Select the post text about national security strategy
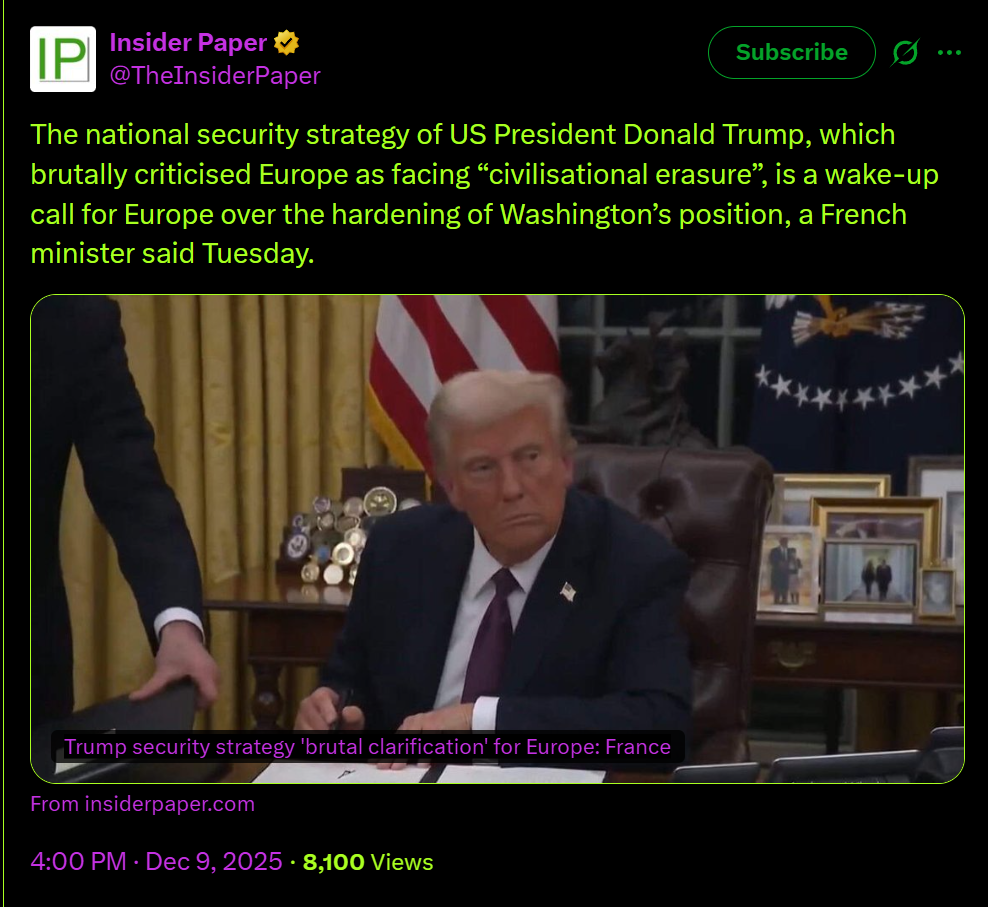The image size is (988, 907). (485, 194)
